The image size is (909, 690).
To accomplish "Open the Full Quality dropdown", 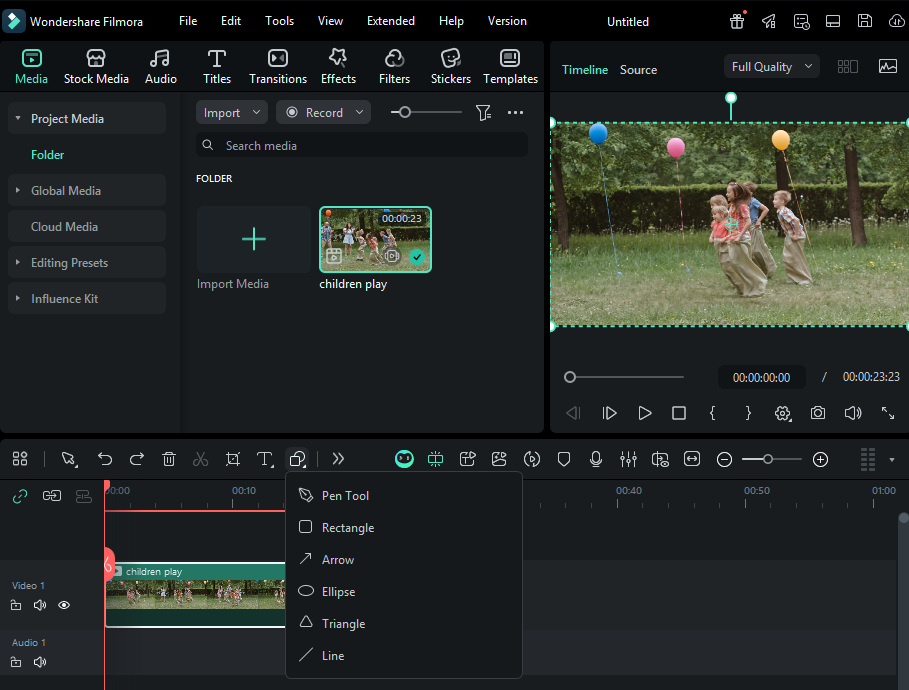I will pos(771,67).
